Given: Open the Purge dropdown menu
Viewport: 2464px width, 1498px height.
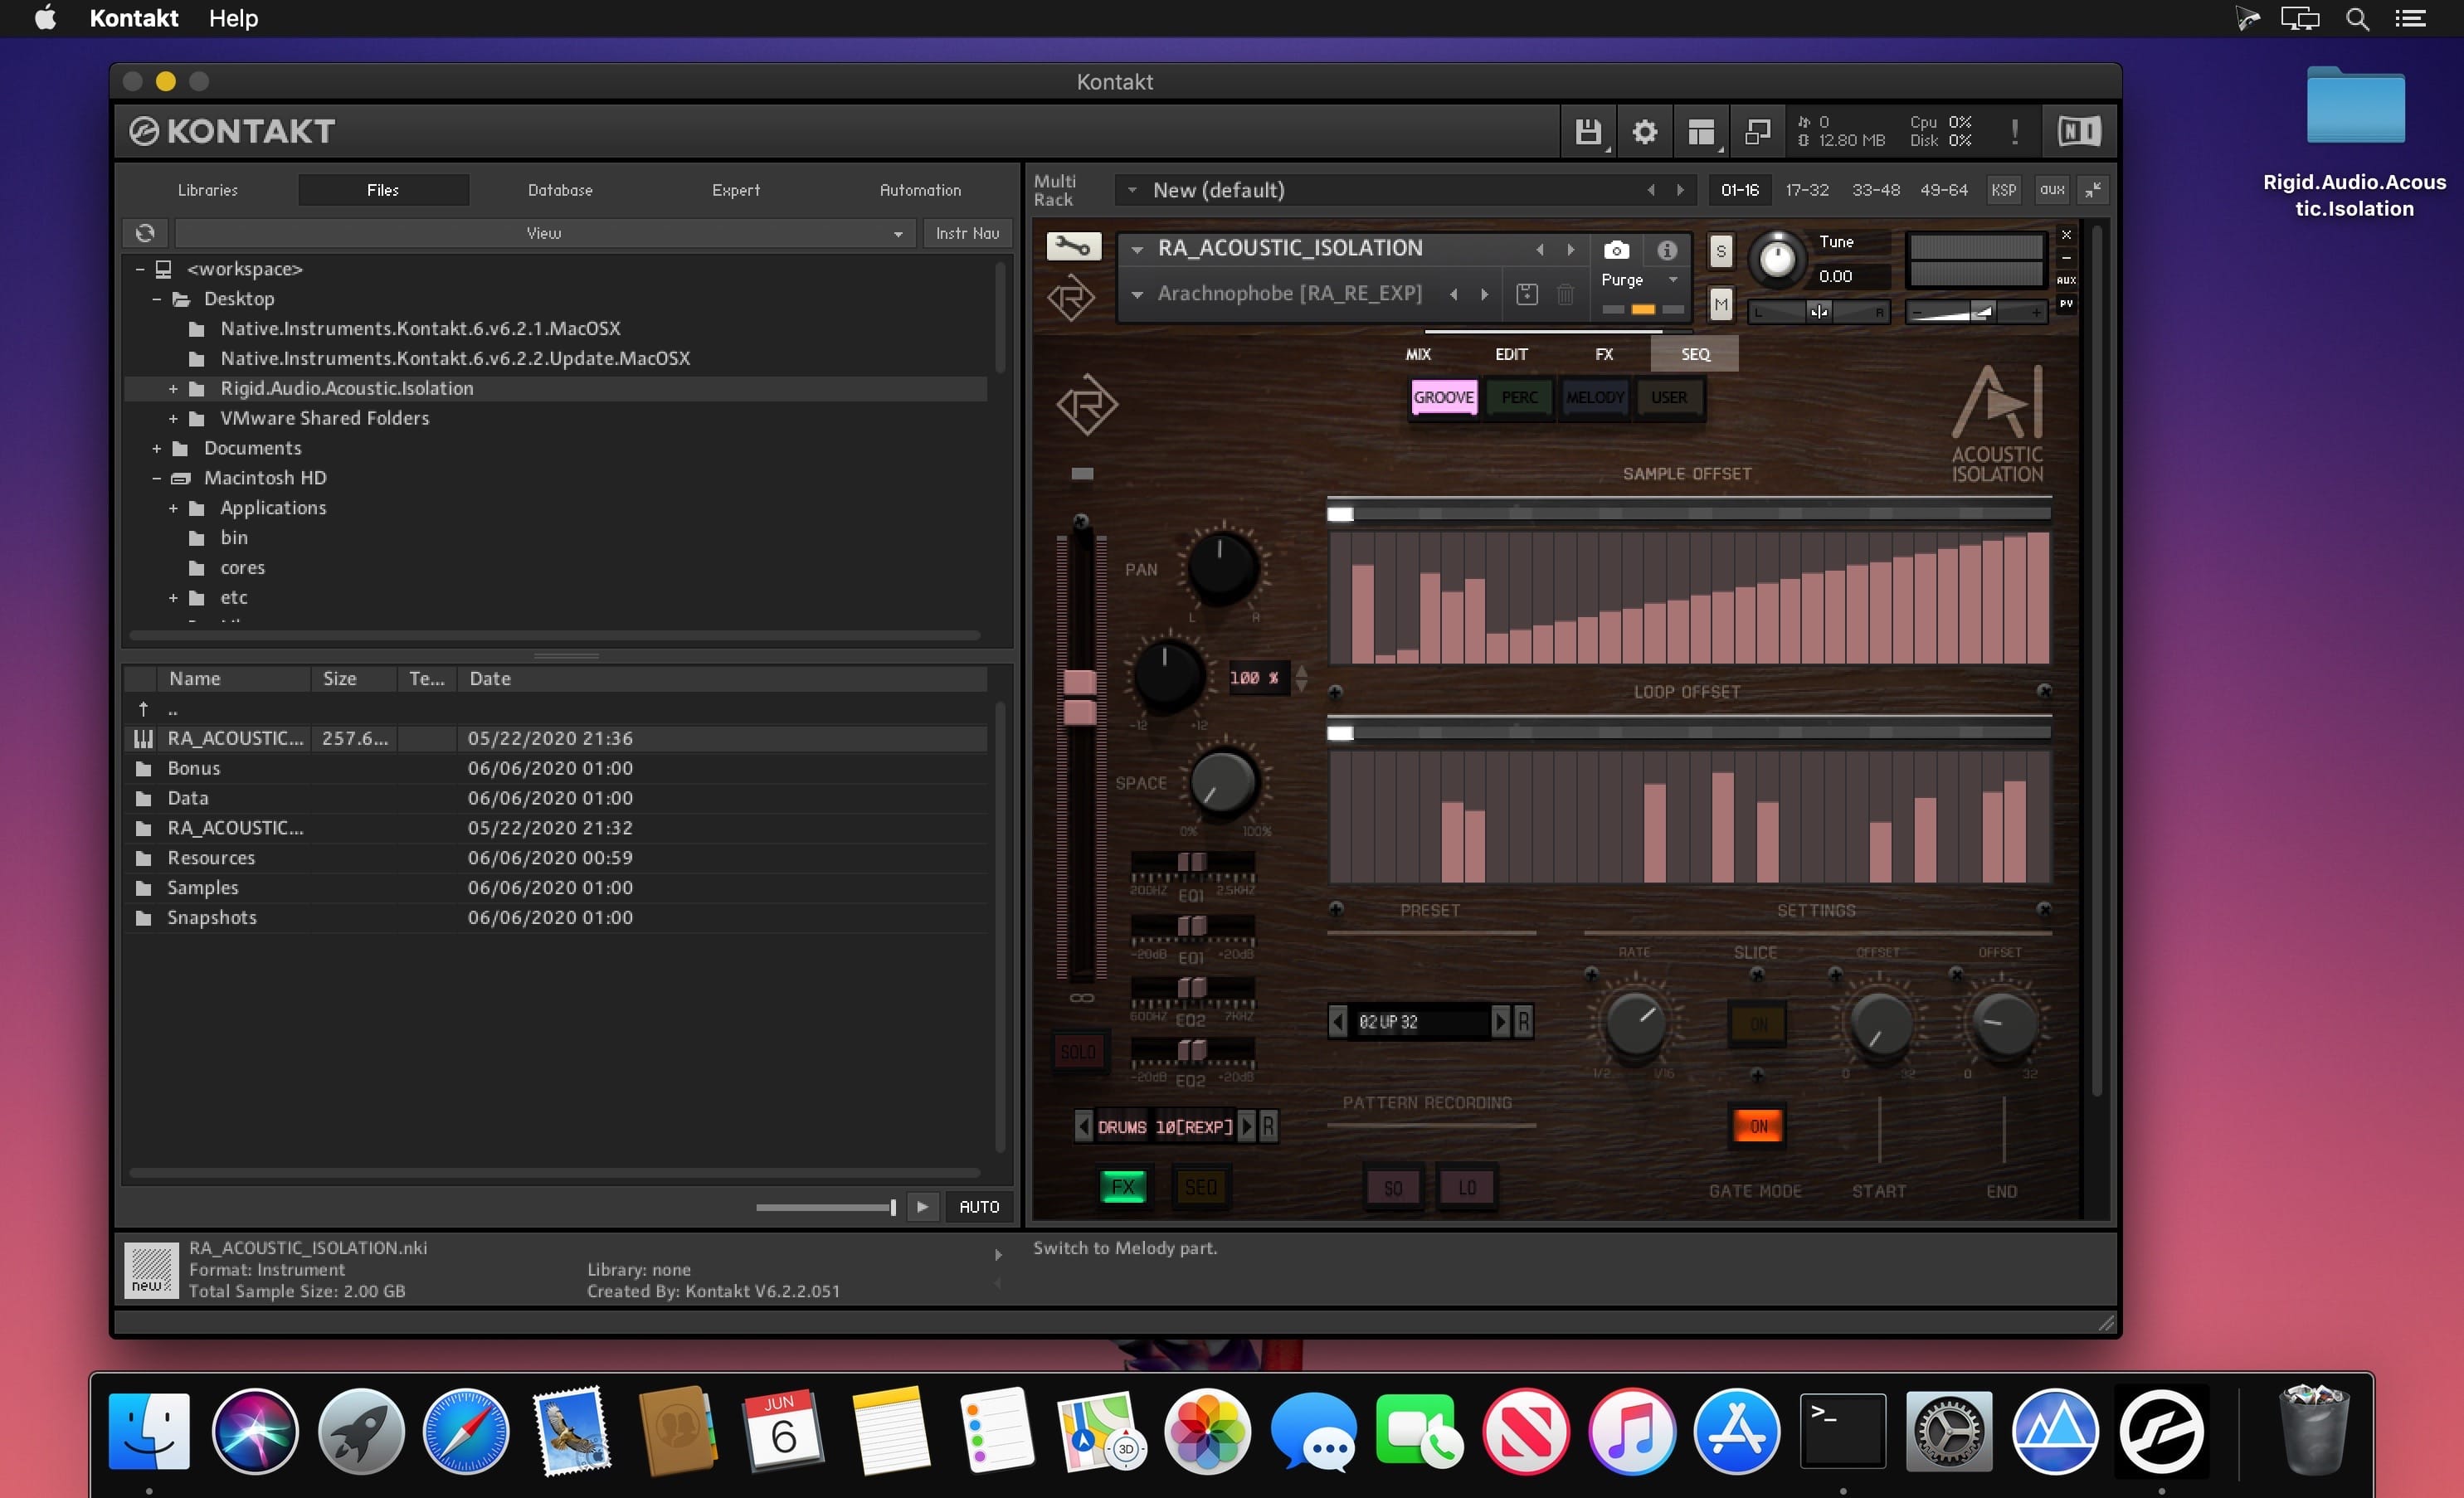Looking at the screenshot, I should (x=1640, y=280).
